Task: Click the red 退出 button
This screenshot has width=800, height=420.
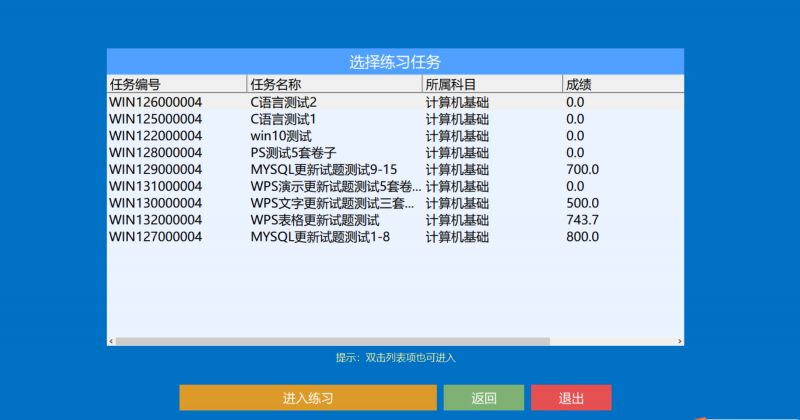Action: tap(571, 398)
